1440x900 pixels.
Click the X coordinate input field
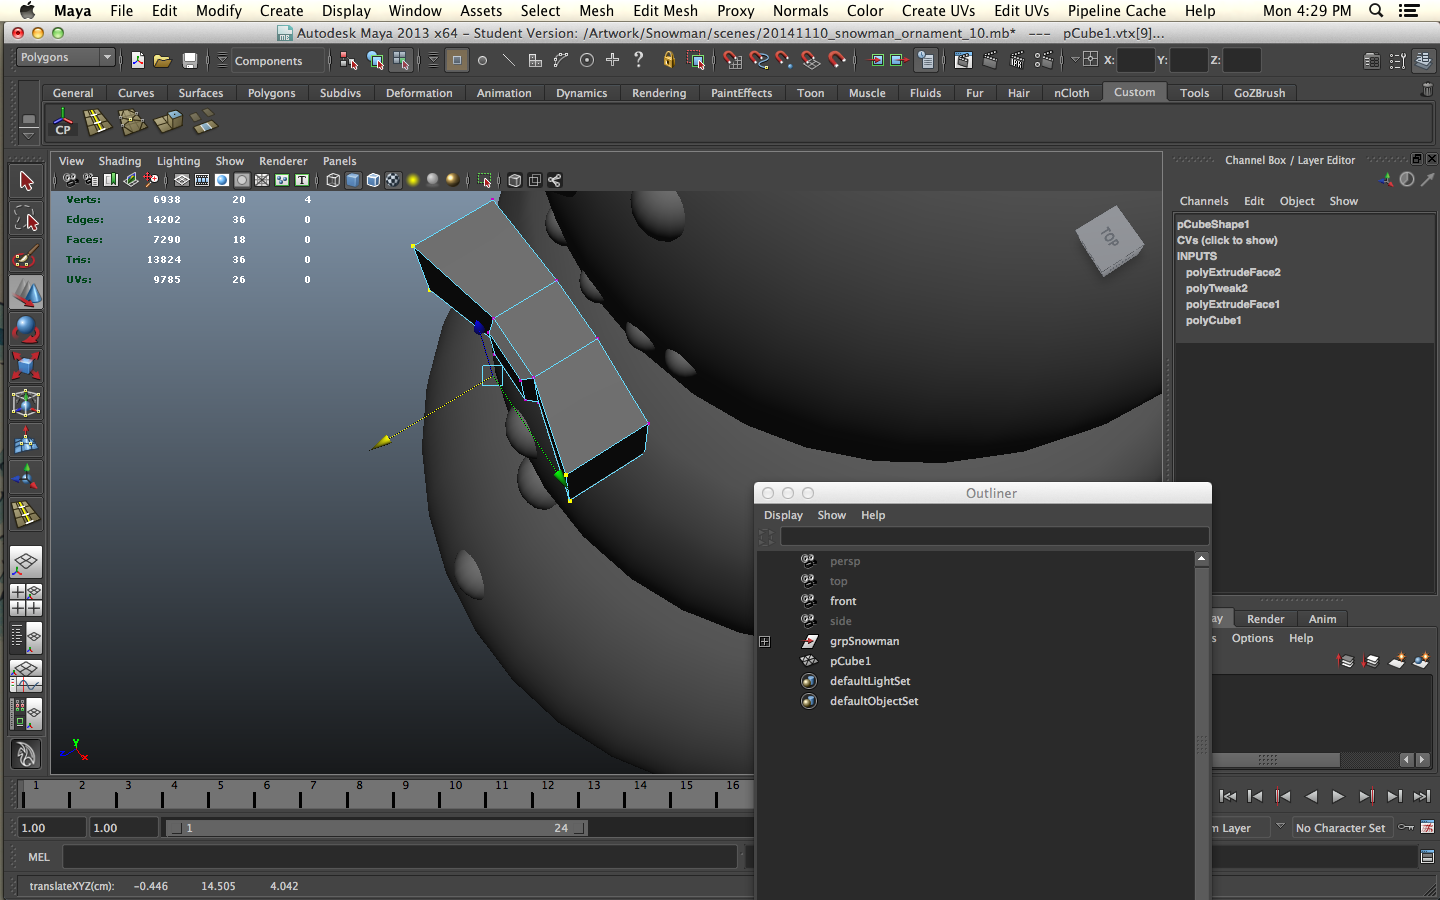click(x=1136, y=60)
